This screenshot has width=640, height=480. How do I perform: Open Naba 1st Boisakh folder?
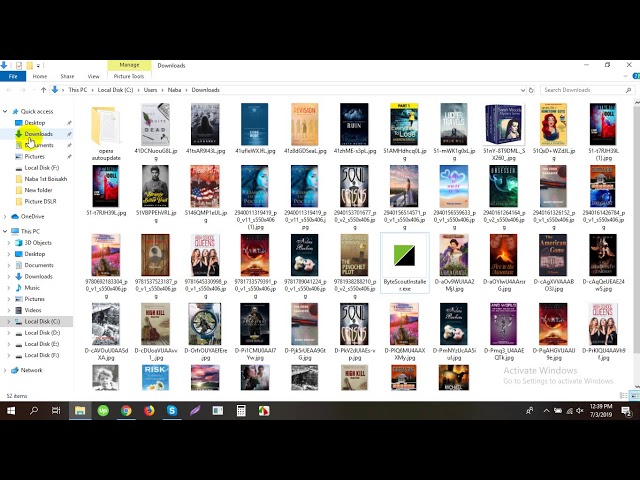tap(45, 179)
